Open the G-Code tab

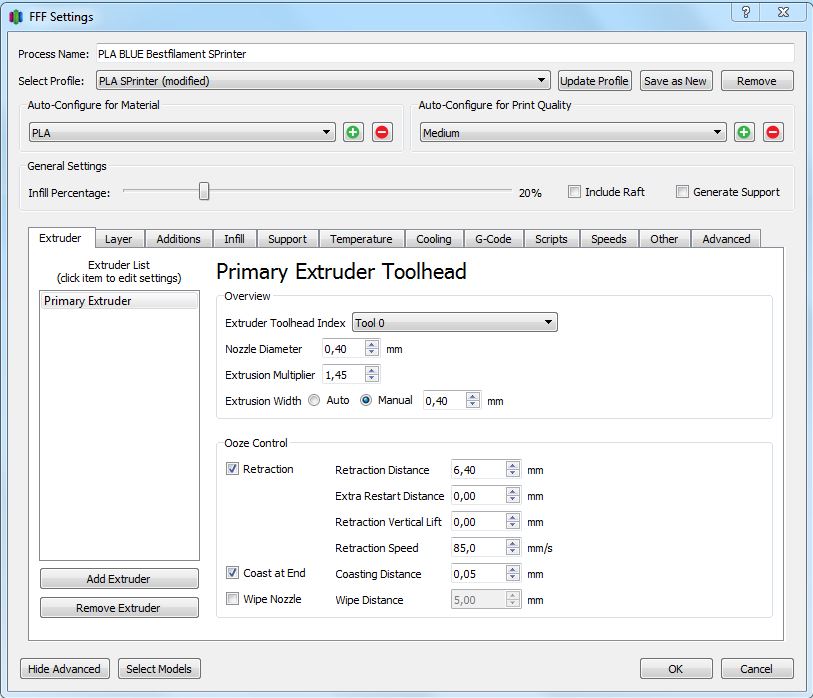point(493,239)
